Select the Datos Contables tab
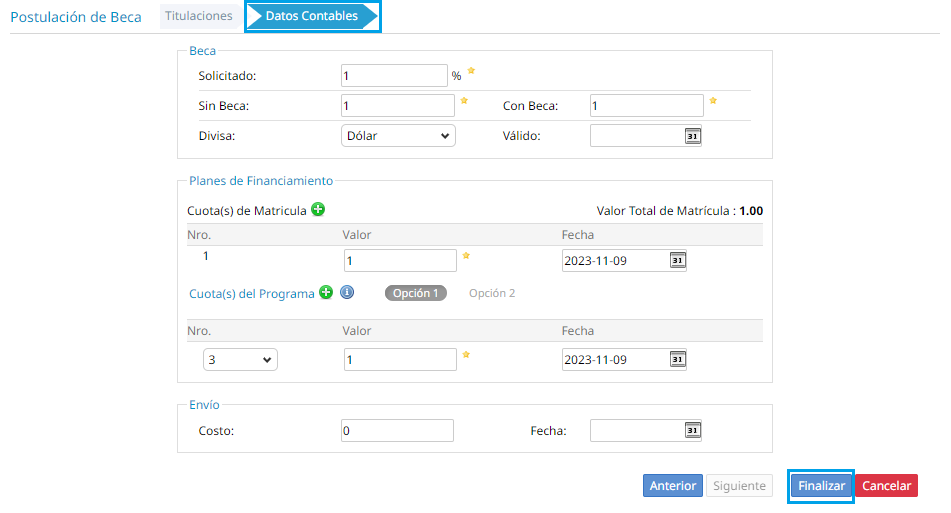951x513 pixels. point(312,16)
